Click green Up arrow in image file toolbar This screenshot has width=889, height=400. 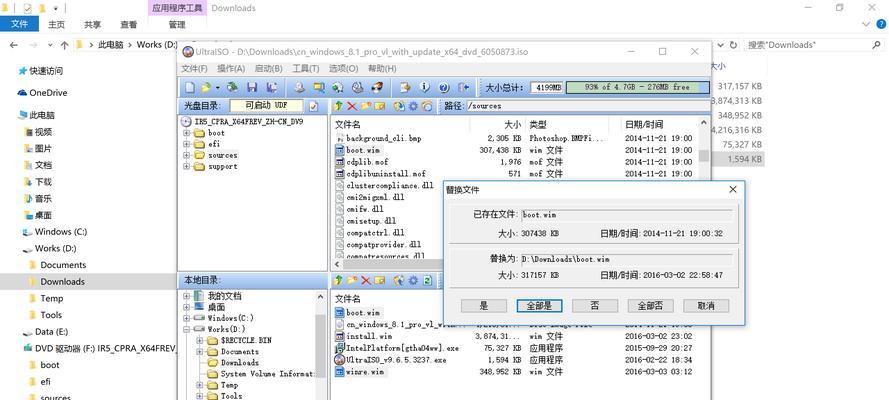(x=338, y=105)
